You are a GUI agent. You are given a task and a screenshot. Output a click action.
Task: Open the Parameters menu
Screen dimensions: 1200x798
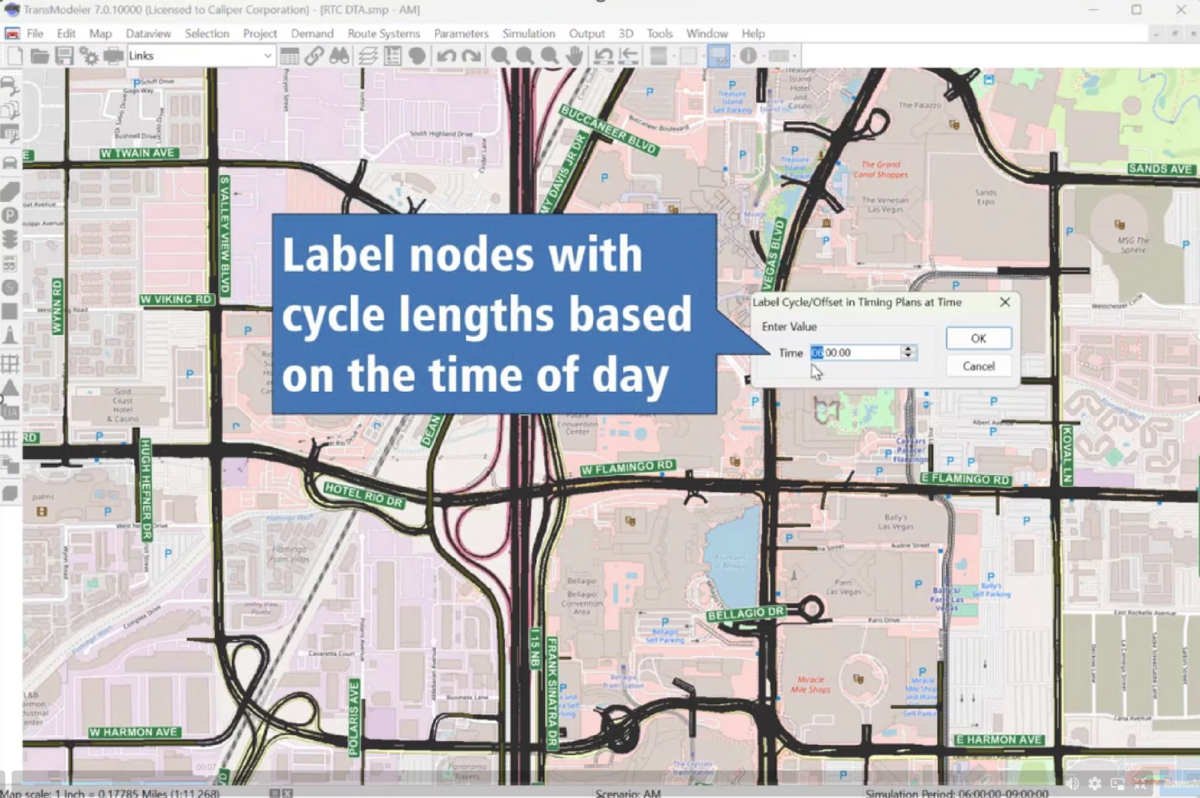(x=461, y=33)
